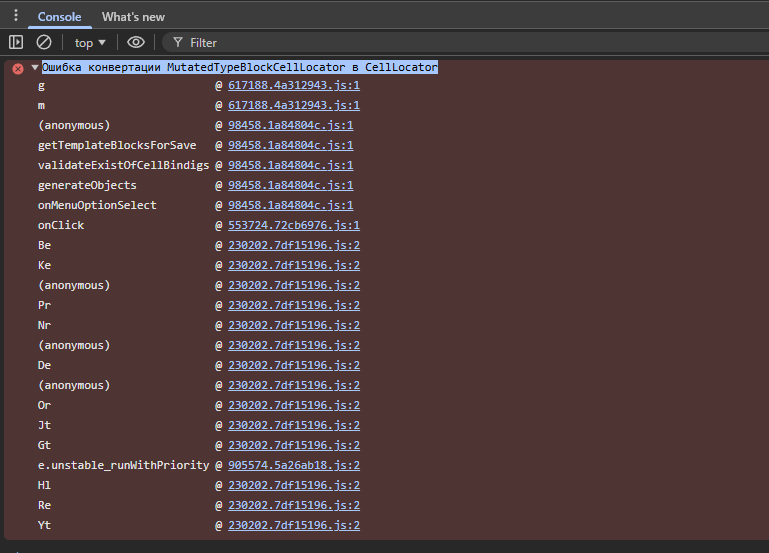Click the highlighted error message text
The width and height of the screenshot is (769, 553).
click(x=240, y=68)
